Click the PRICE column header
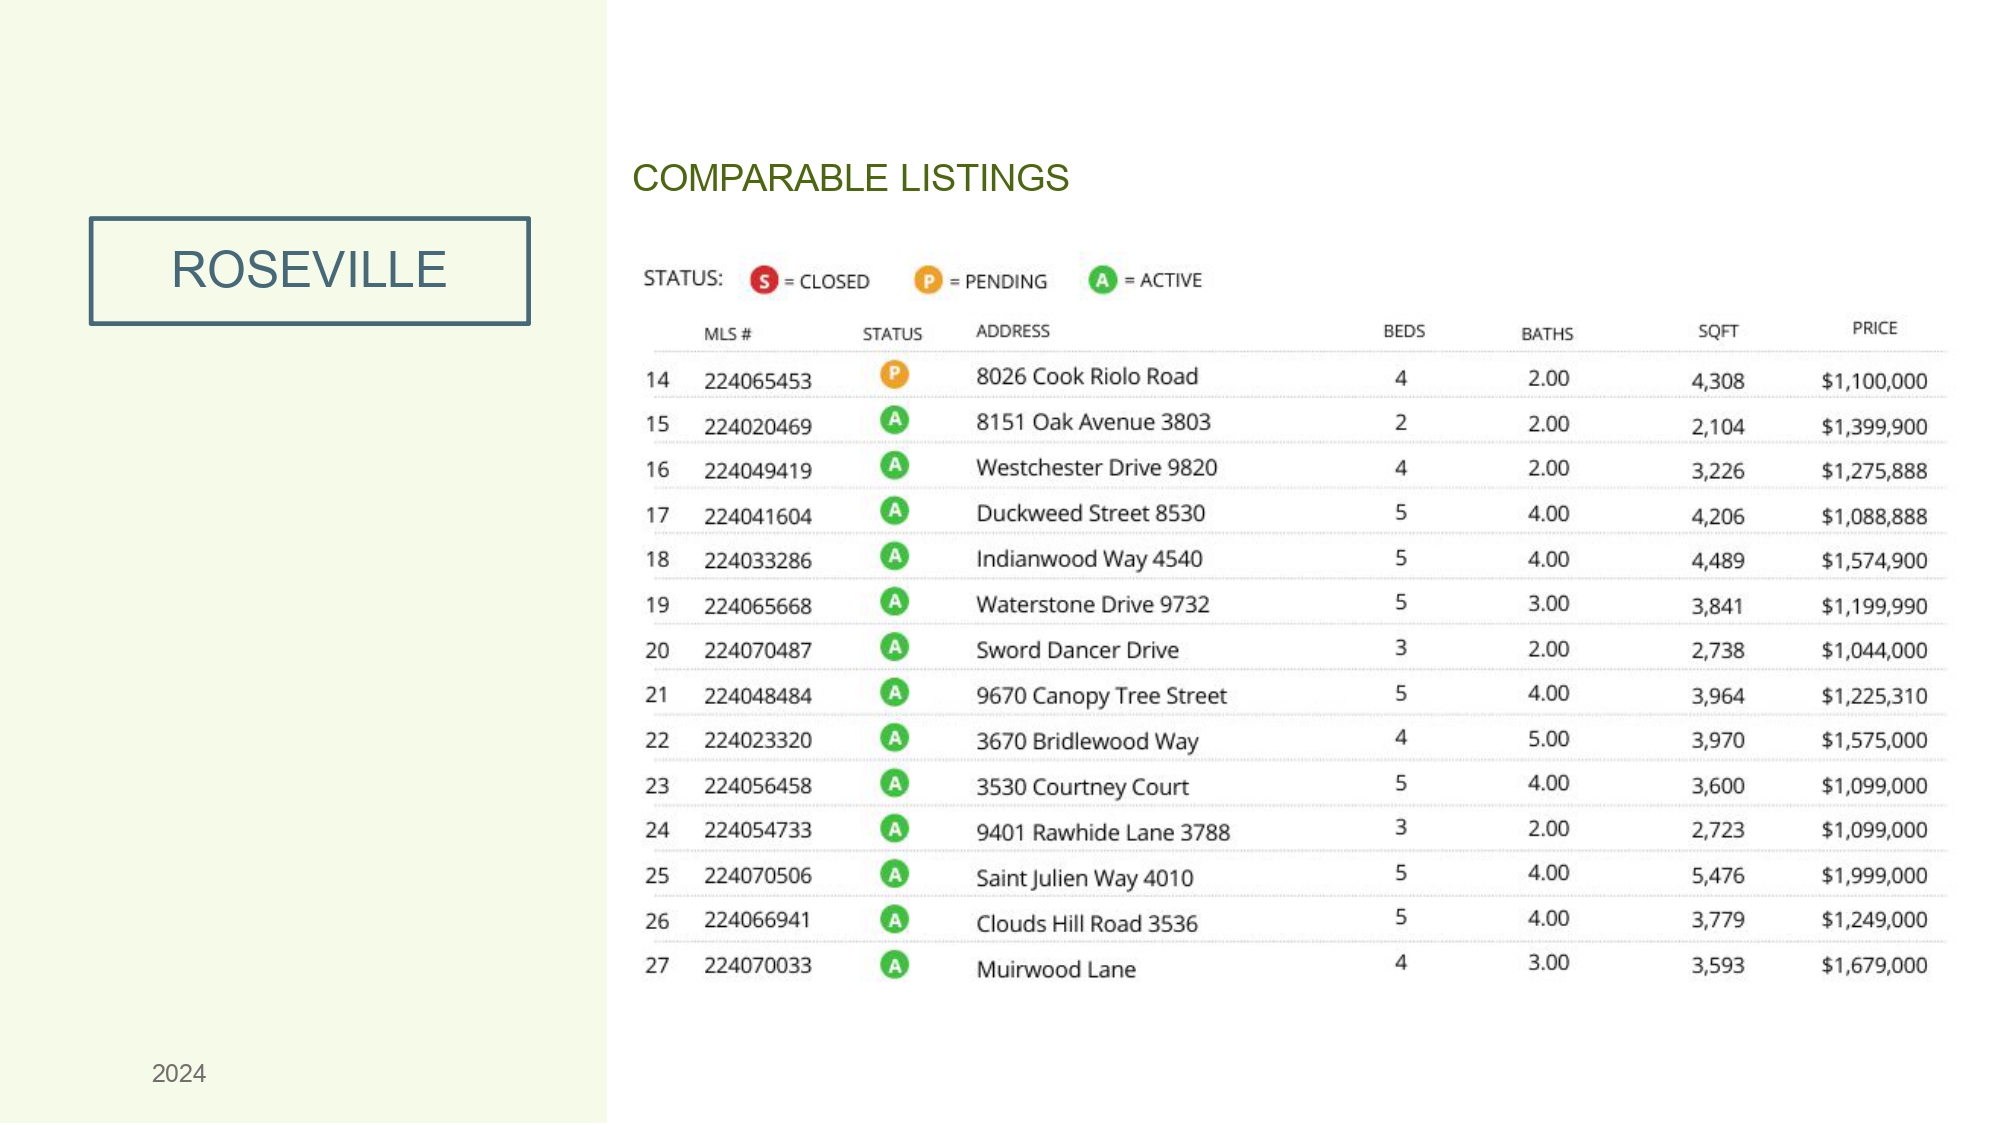This screenshot has height=1125, width=2000. coord(1874,328)
